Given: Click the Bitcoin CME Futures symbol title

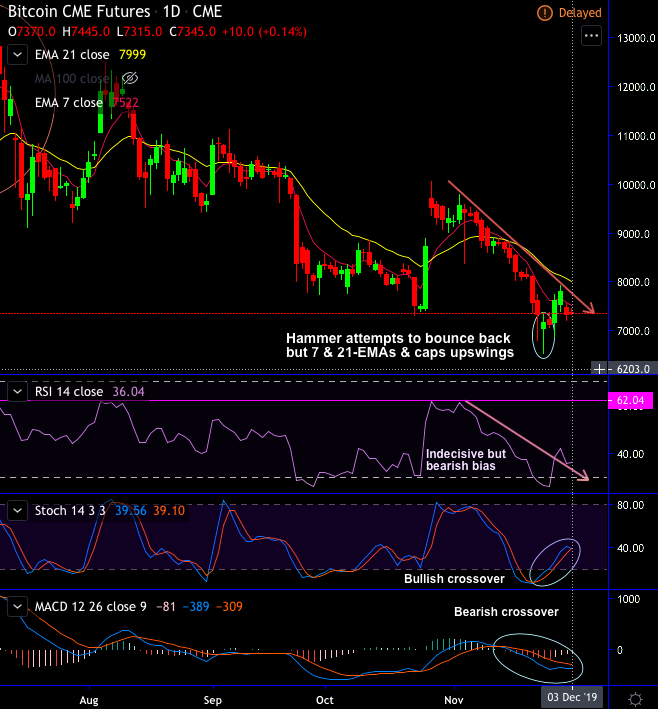Looking at the screenshot, I should [x=79, y=11].
